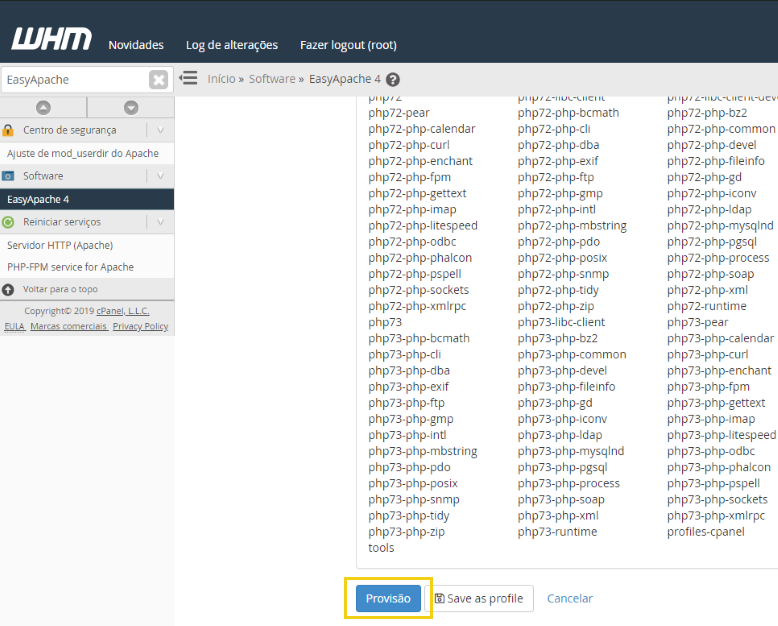Collapse the Software section chevron
778x626 pixels.
(160, 176)
